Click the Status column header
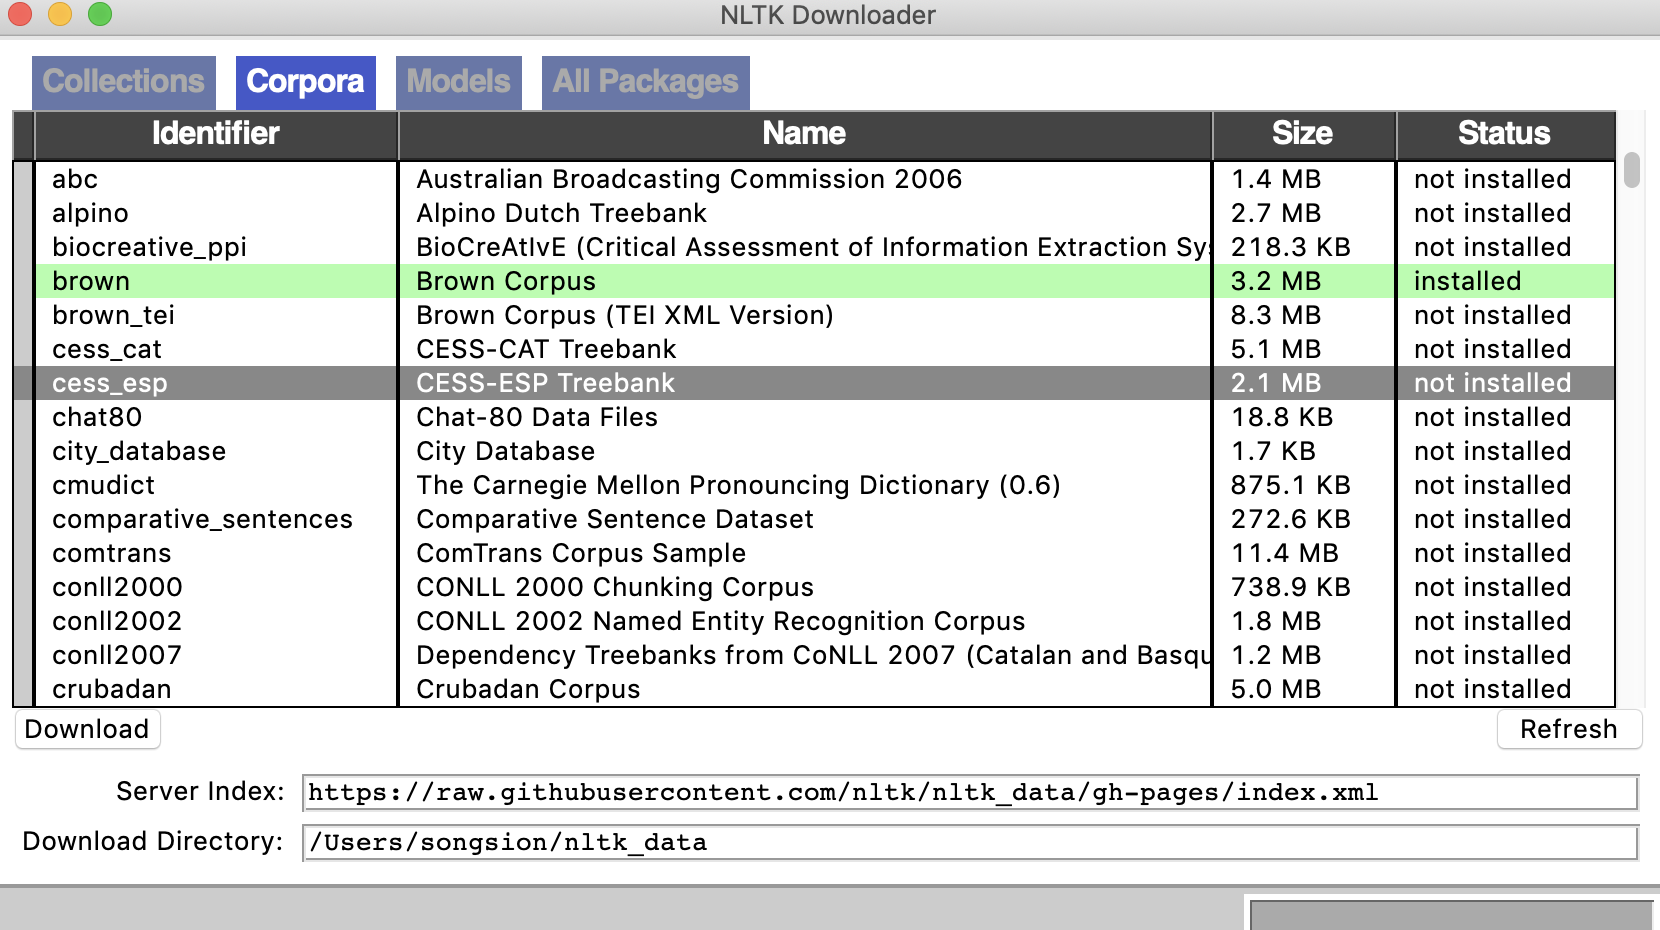Image resolution: width=1660 pixels, height=930 pixels. tap(1504, 134)
